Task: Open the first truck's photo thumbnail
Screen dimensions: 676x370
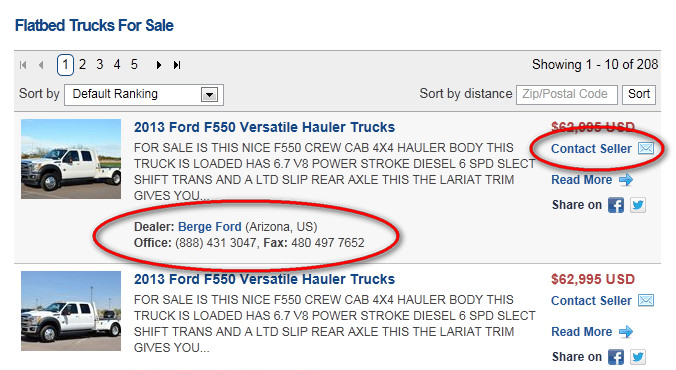Action: 71,159
